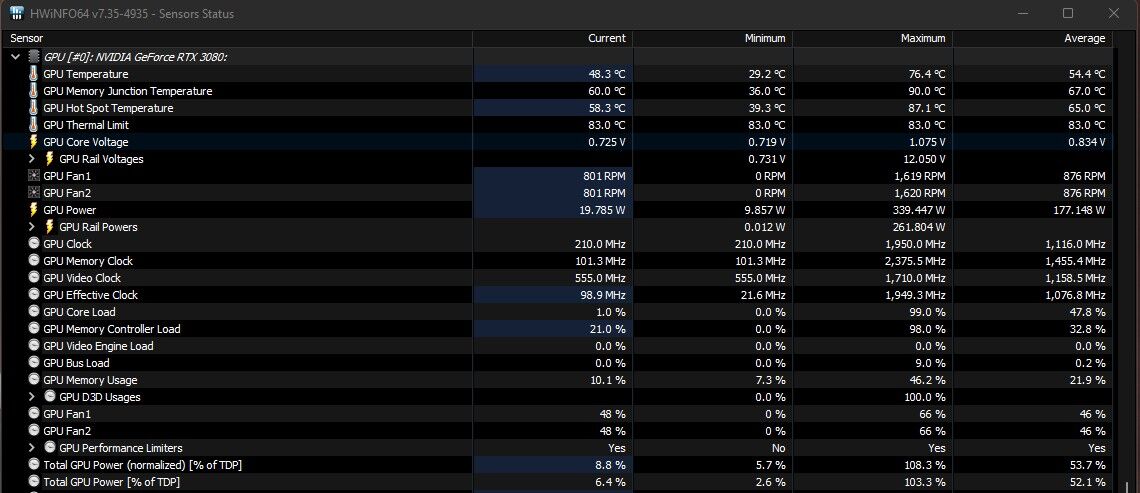Click the average GPU Memory Junction Temperature value 67.0 °C
Image resolution: width=1140 pixels, height=493 pixels.
(x=1087, y=91)
